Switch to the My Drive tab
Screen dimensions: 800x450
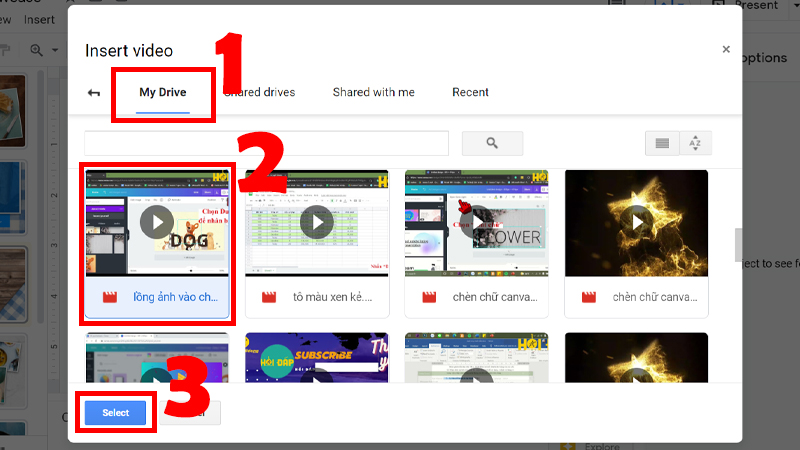(163, 92)
